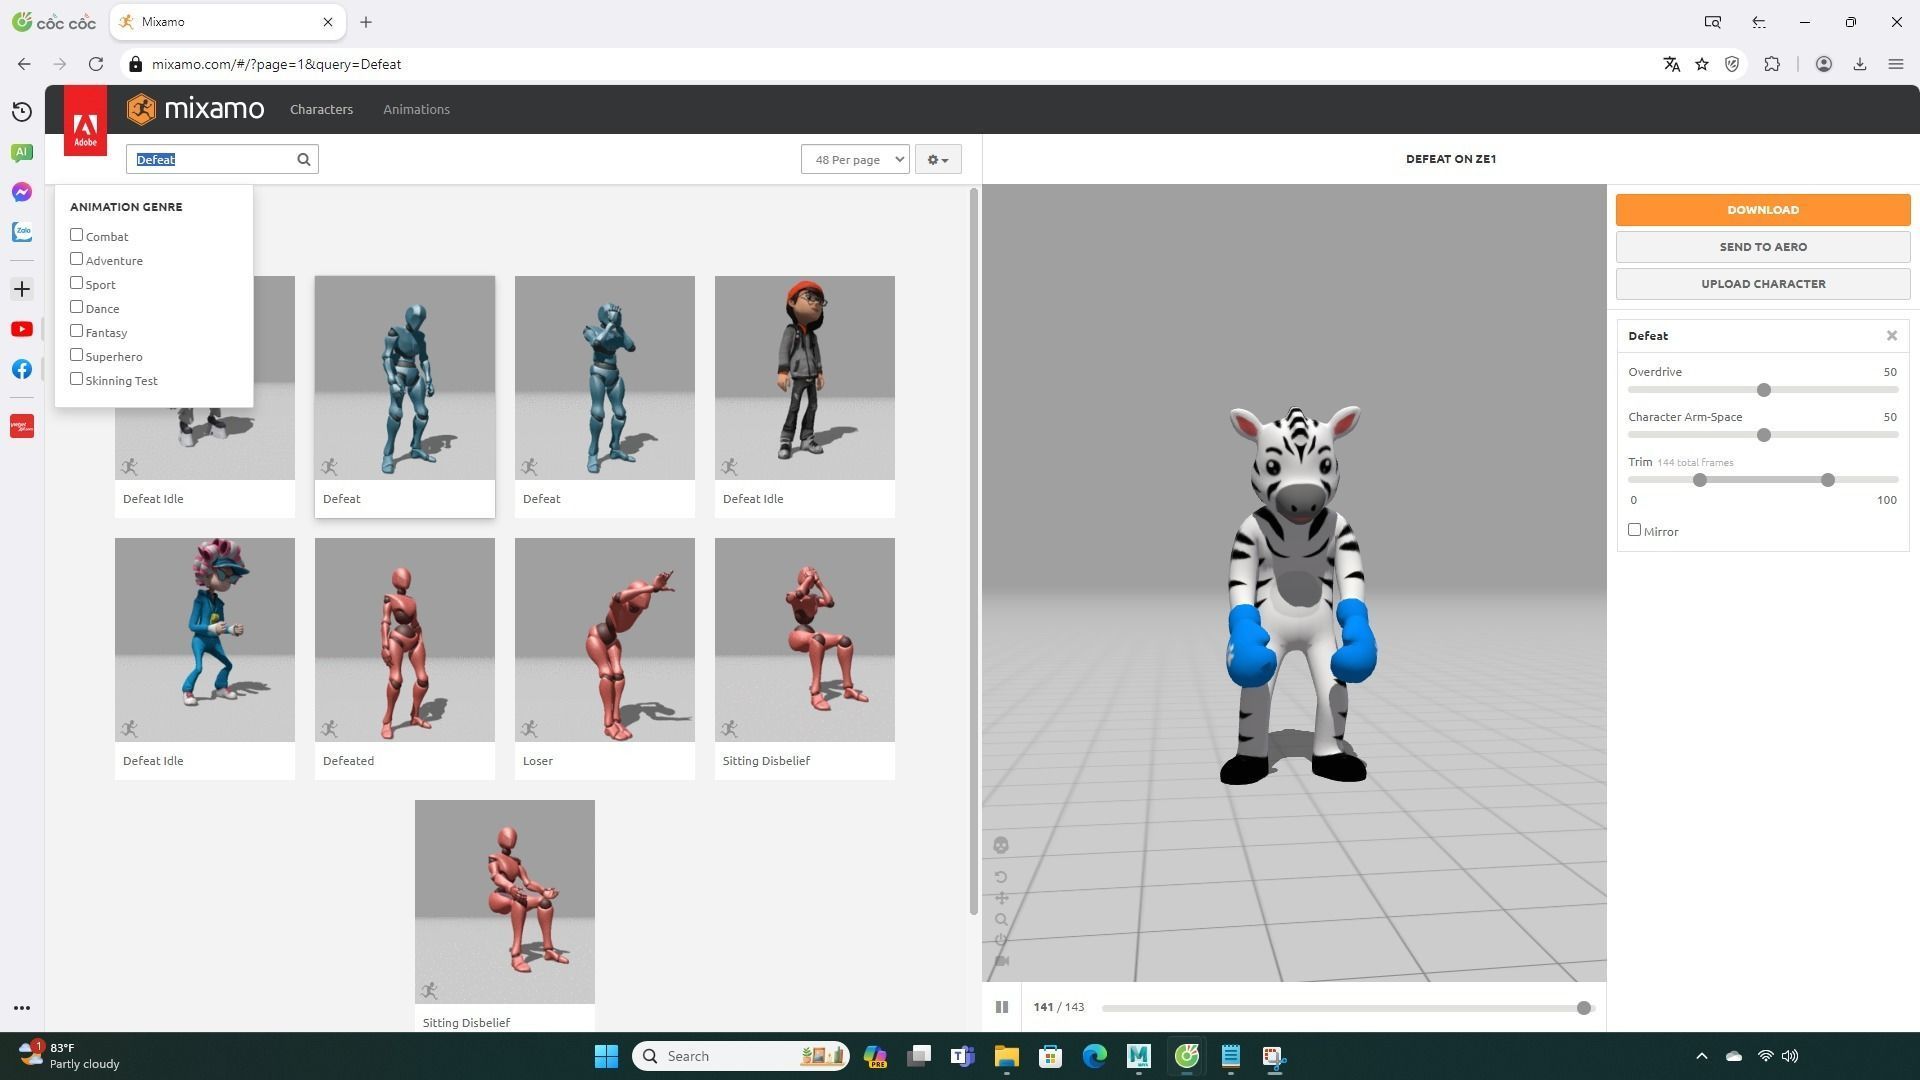Open the Zalo sidebar shortcut
Image resolution: width=1920 pixels, height=1080 pixels.
tap(22, 232)
